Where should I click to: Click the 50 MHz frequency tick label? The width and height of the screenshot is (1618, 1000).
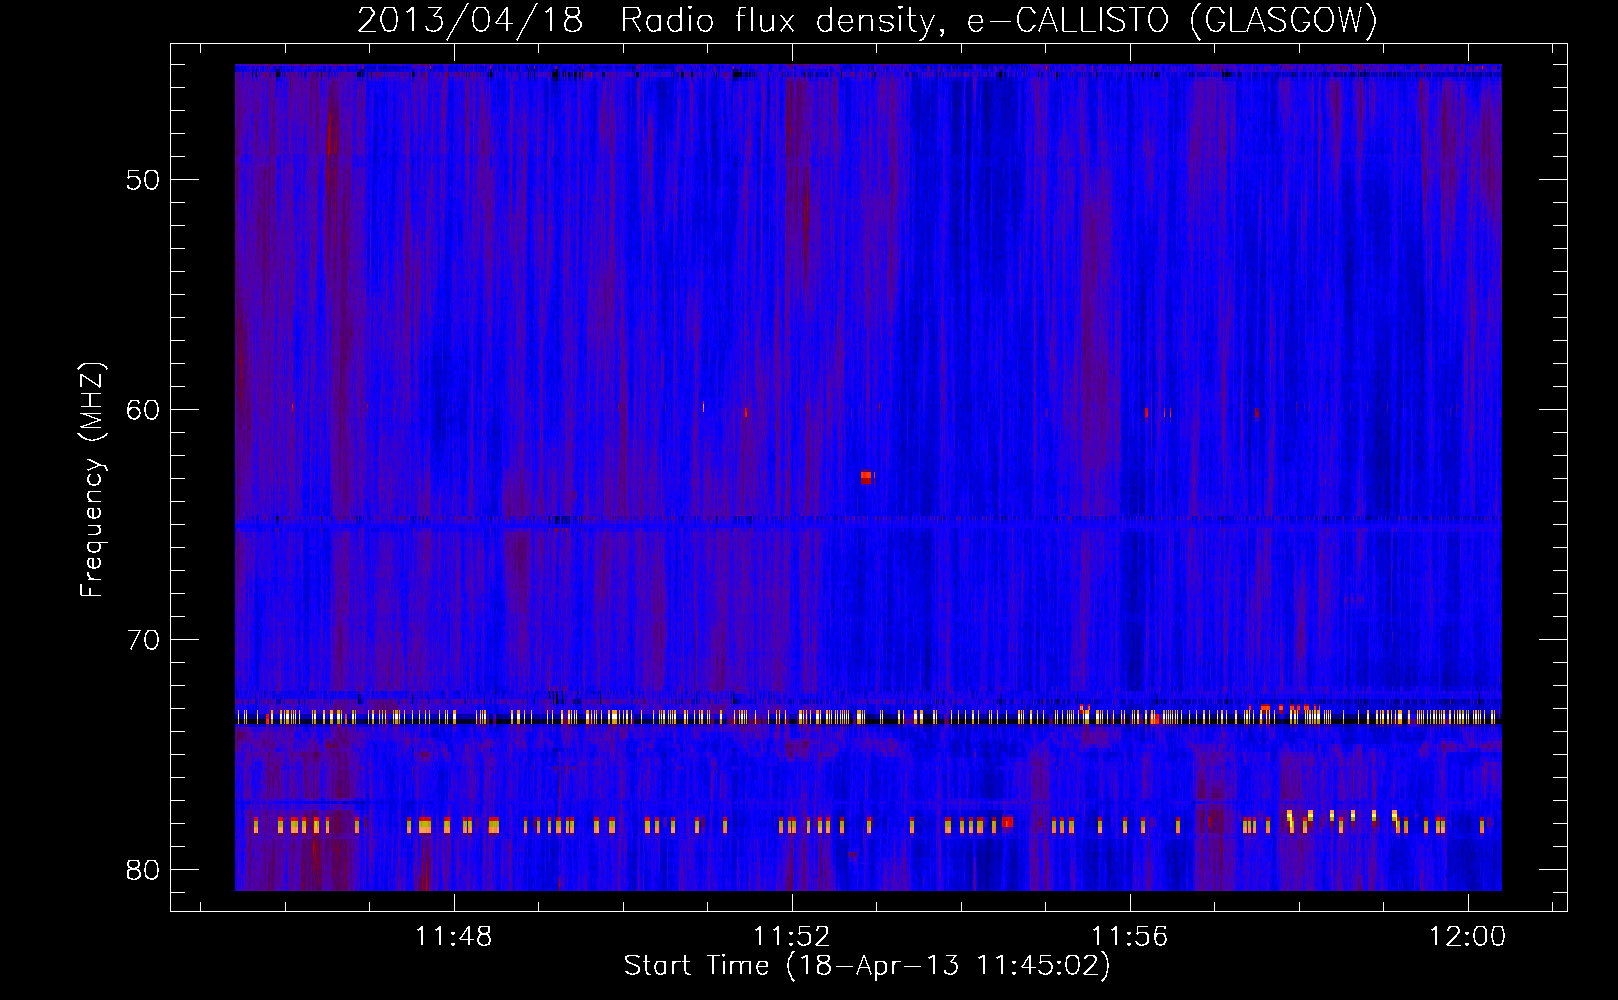[x=143, y=180]
